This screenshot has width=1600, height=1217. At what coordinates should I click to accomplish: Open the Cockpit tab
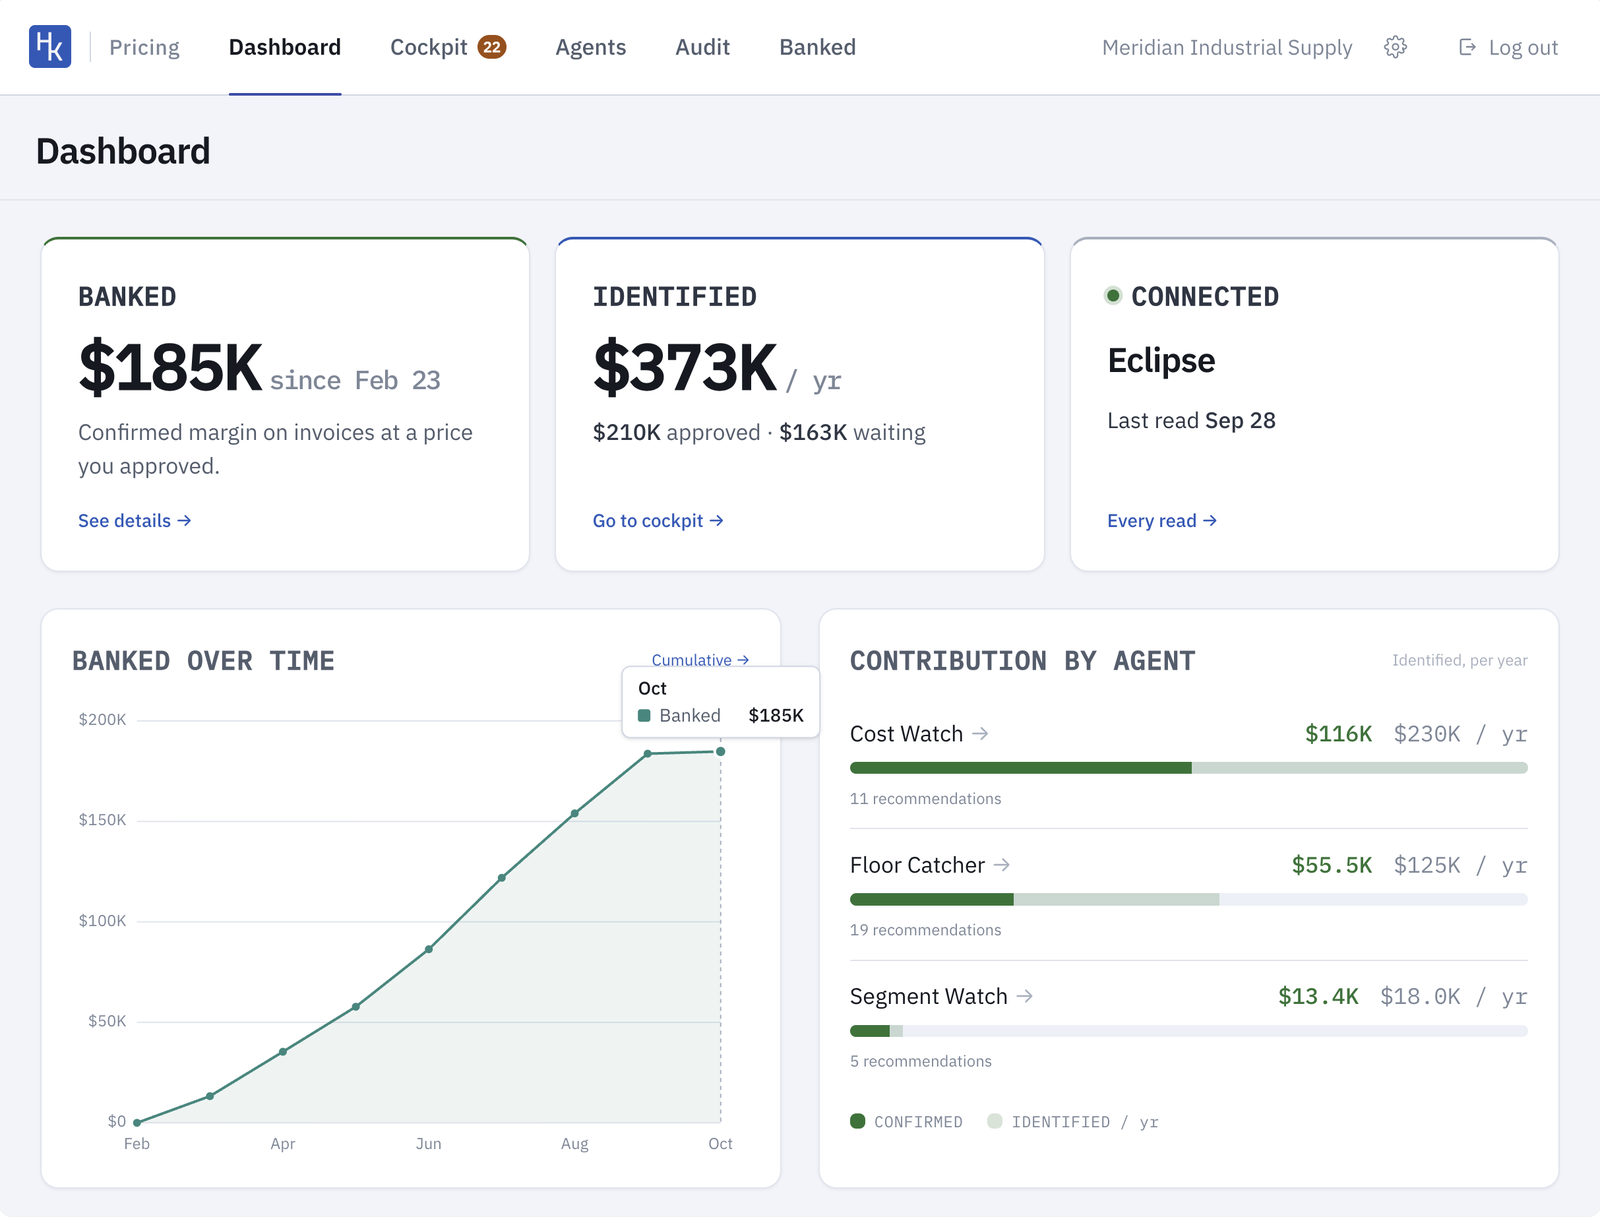point(429,47)
